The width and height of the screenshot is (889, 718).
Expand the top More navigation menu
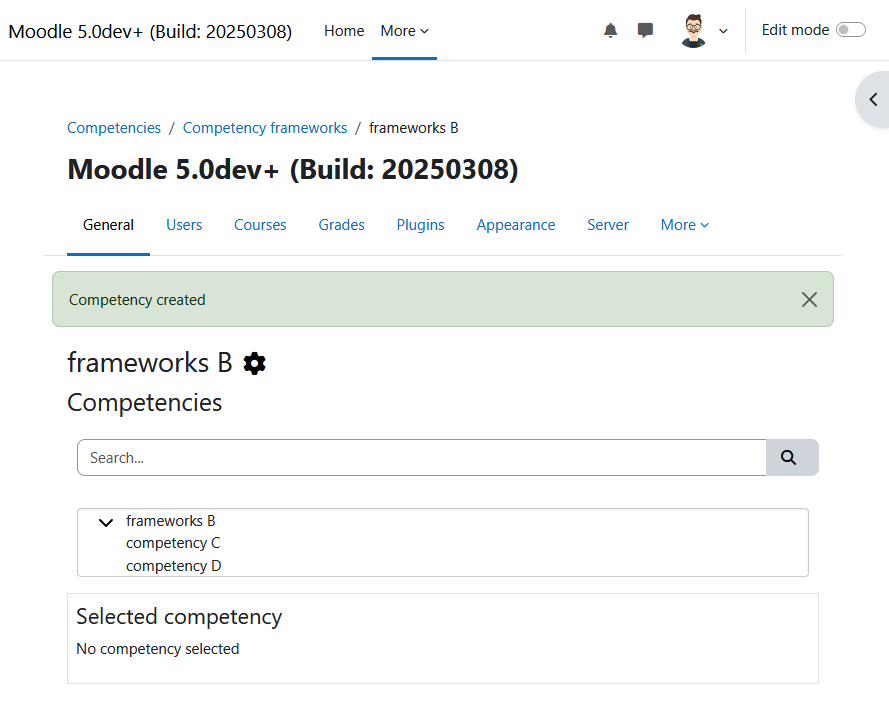click(x=404, y=31)
